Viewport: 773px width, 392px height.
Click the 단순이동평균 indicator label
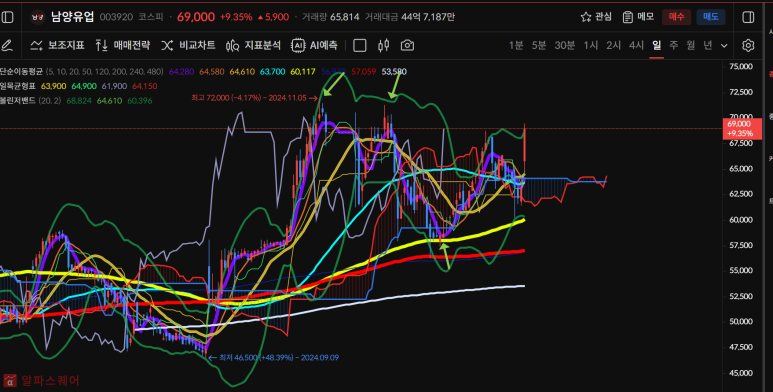[x=21, y=71]
